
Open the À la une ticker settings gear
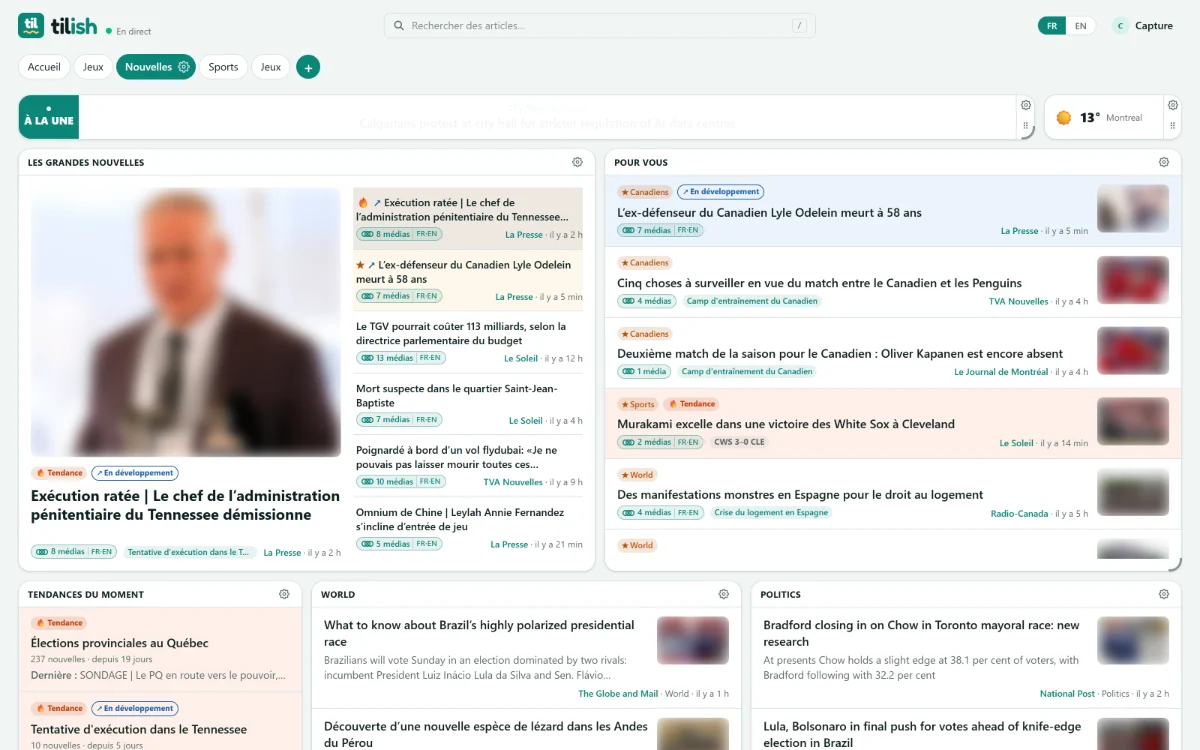pyautogui.click(x=1025, y=105)
